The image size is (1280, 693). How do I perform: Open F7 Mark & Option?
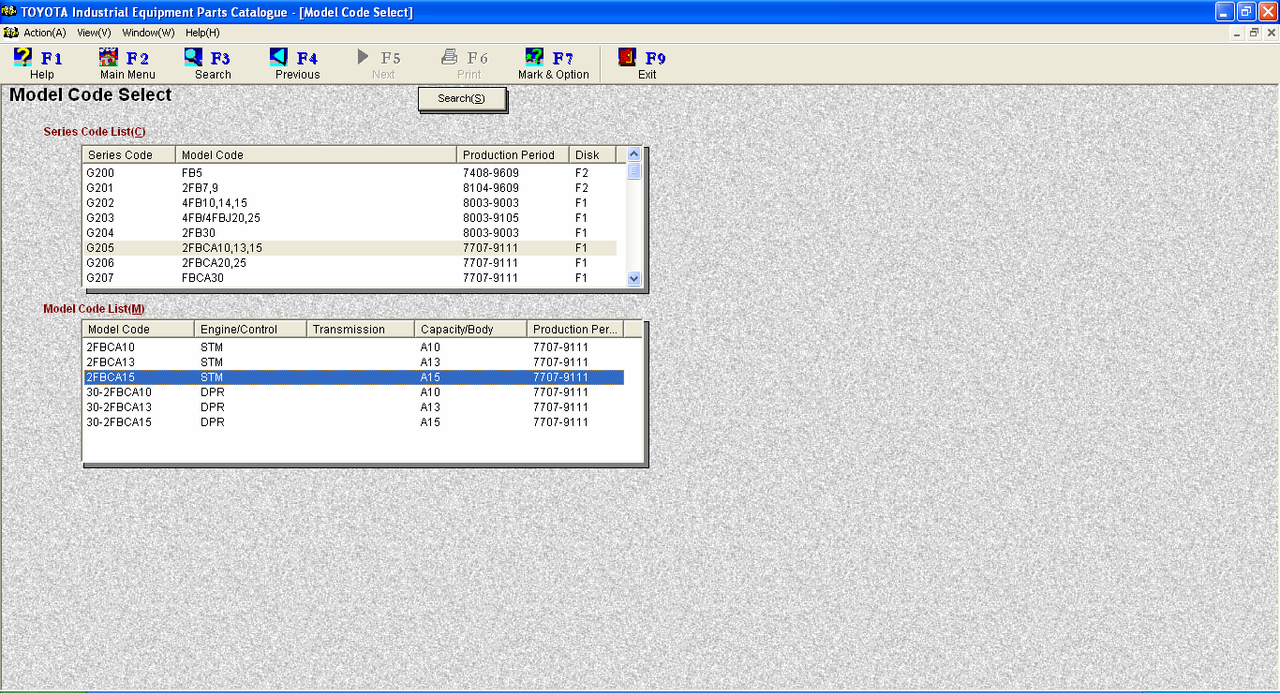[x=553, y=64]
